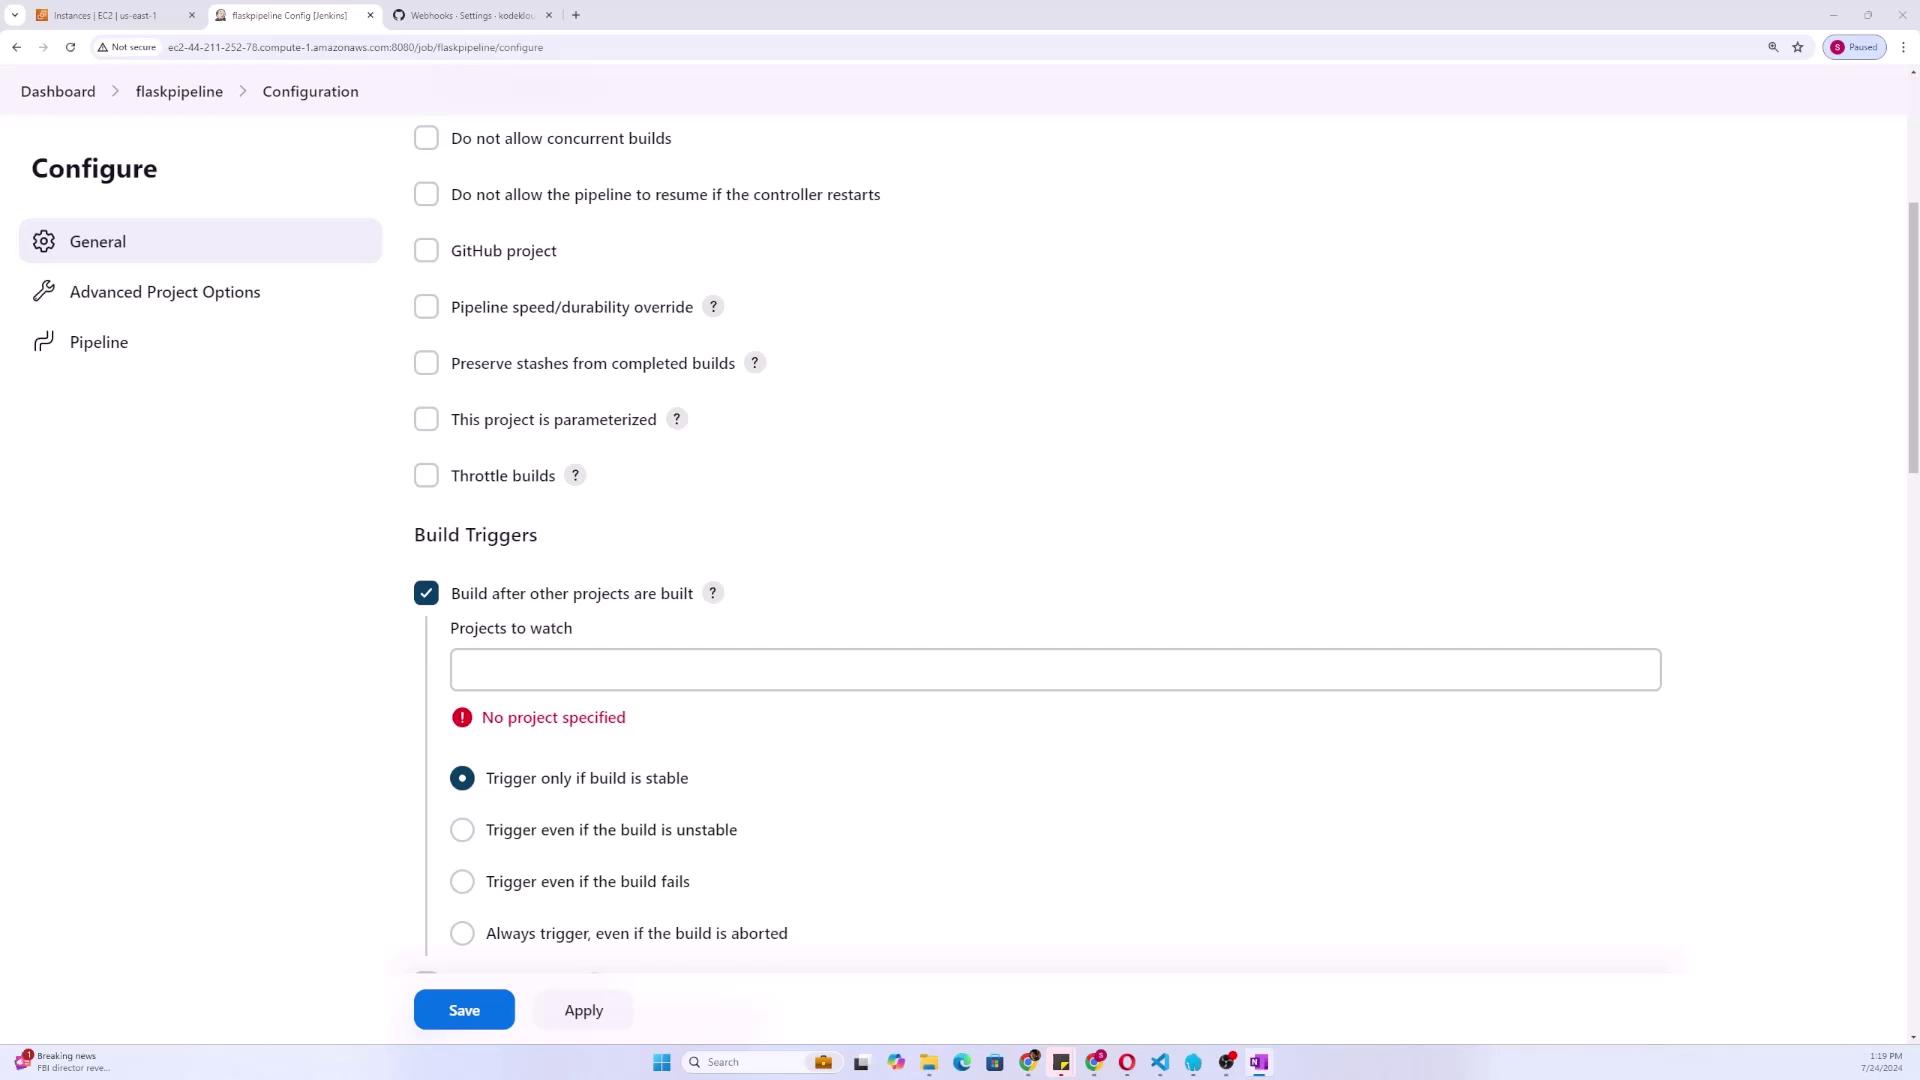Open browser zoom magnifier icon
Screen dimensions: 1920x1080
pyautogui.click(x=1773, y=47)
